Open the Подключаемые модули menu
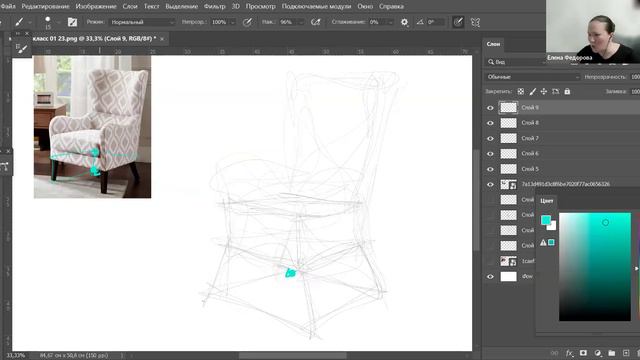This screenshot has height=360, width=640. 316,7
